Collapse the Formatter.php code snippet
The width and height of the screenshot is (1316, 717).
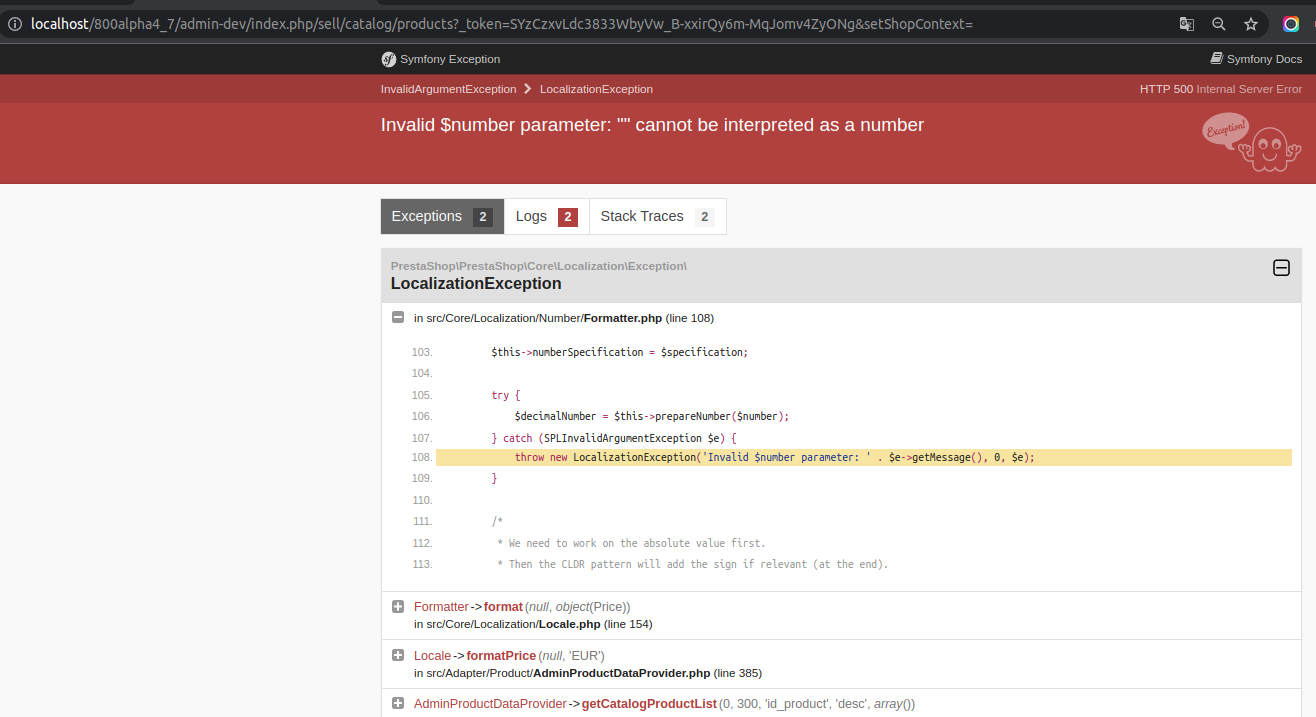pyautogui.click(x=398, y=317)
